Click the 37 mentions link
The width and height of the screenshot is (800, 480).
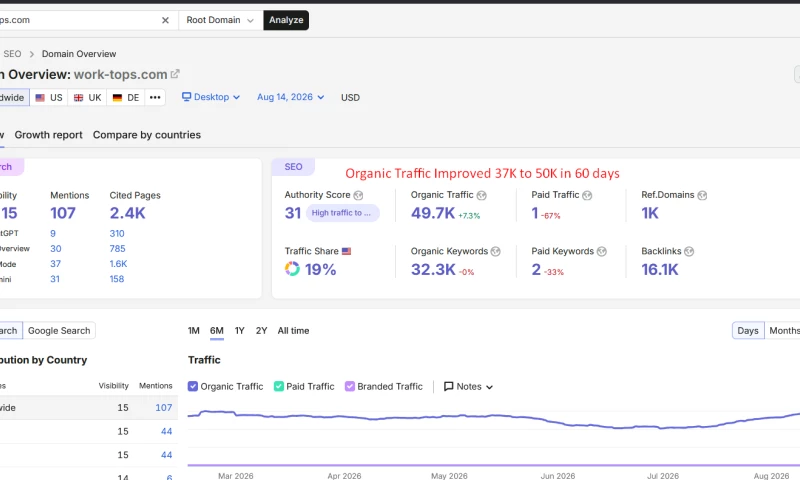point(56,264)
